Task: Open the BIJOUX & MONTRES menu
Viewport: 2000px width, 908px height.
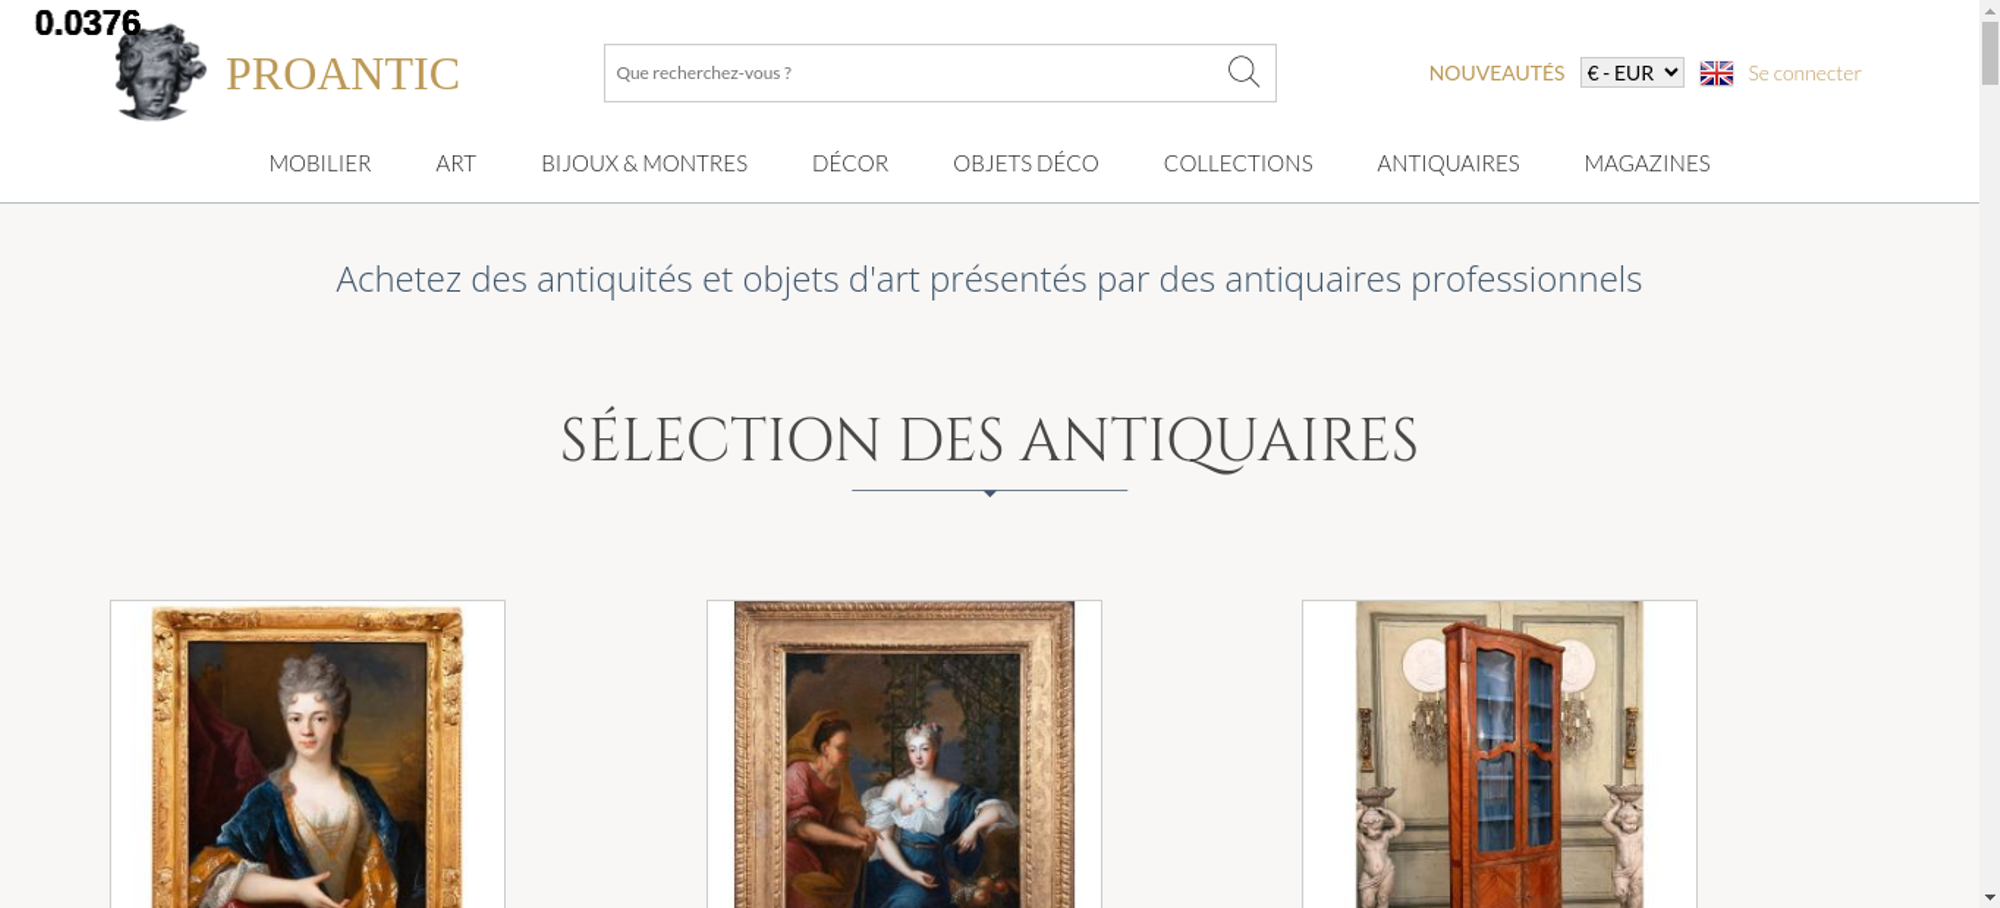Action: click(x=644, y=163)
